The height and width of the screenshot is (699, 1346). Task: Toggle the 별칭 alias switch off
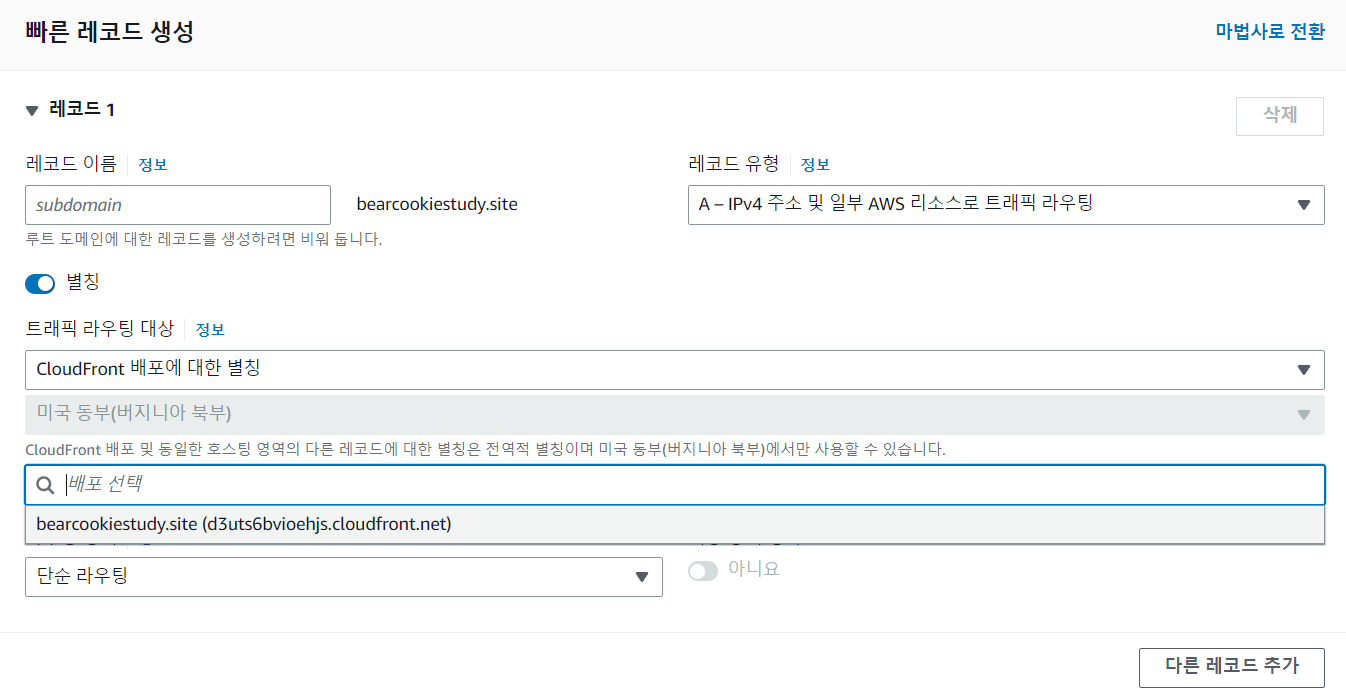(40, 284)
